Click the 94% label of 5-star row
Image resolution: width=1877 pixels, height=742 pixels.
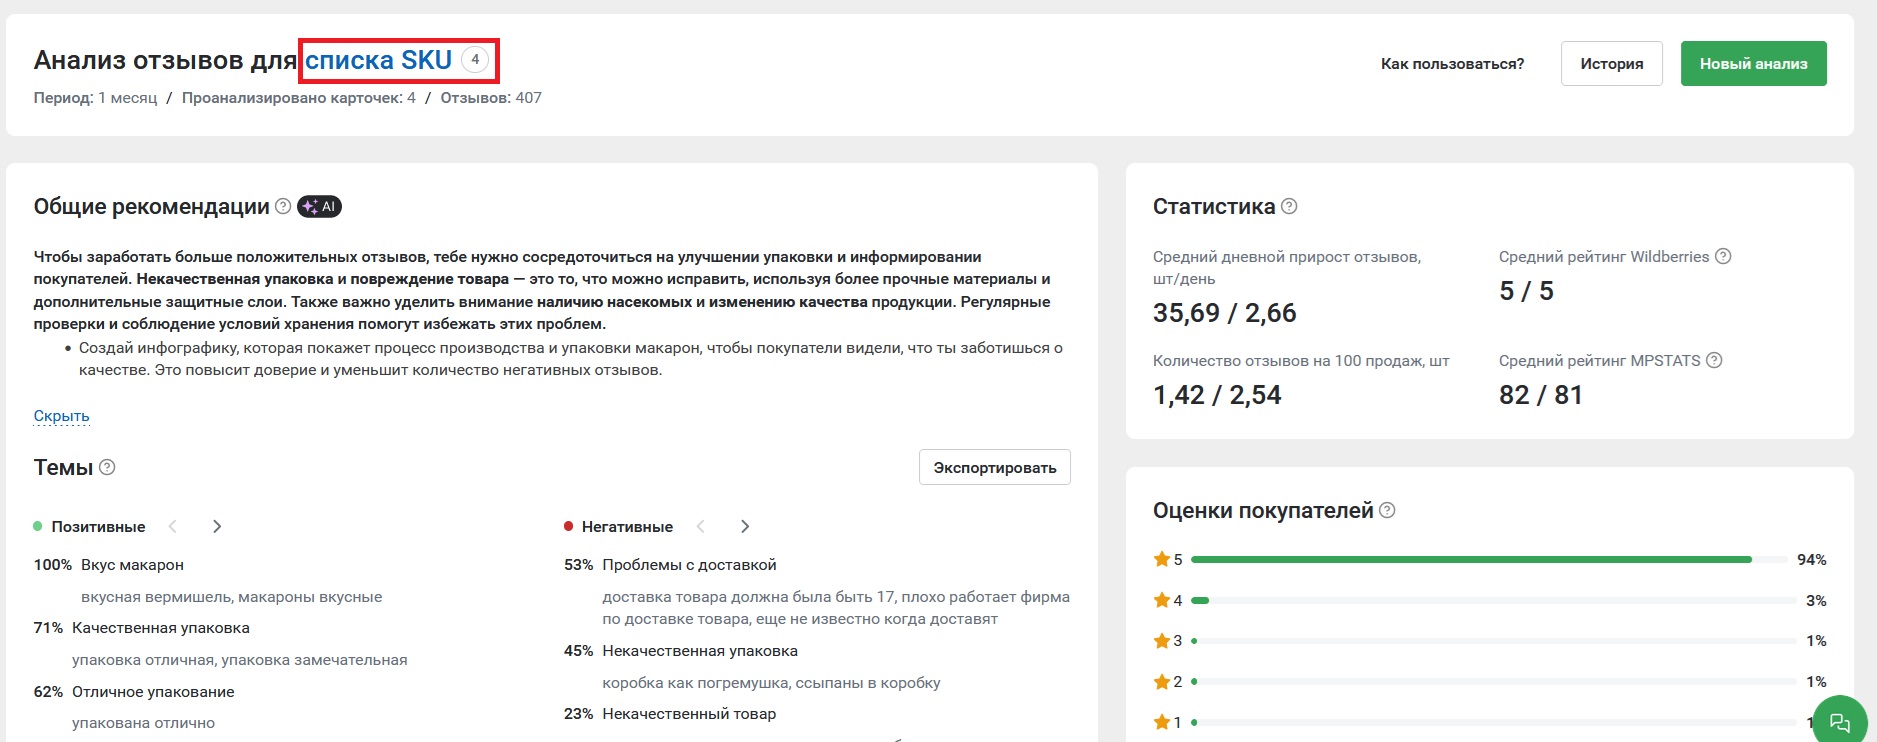(x=1811, y=560)
